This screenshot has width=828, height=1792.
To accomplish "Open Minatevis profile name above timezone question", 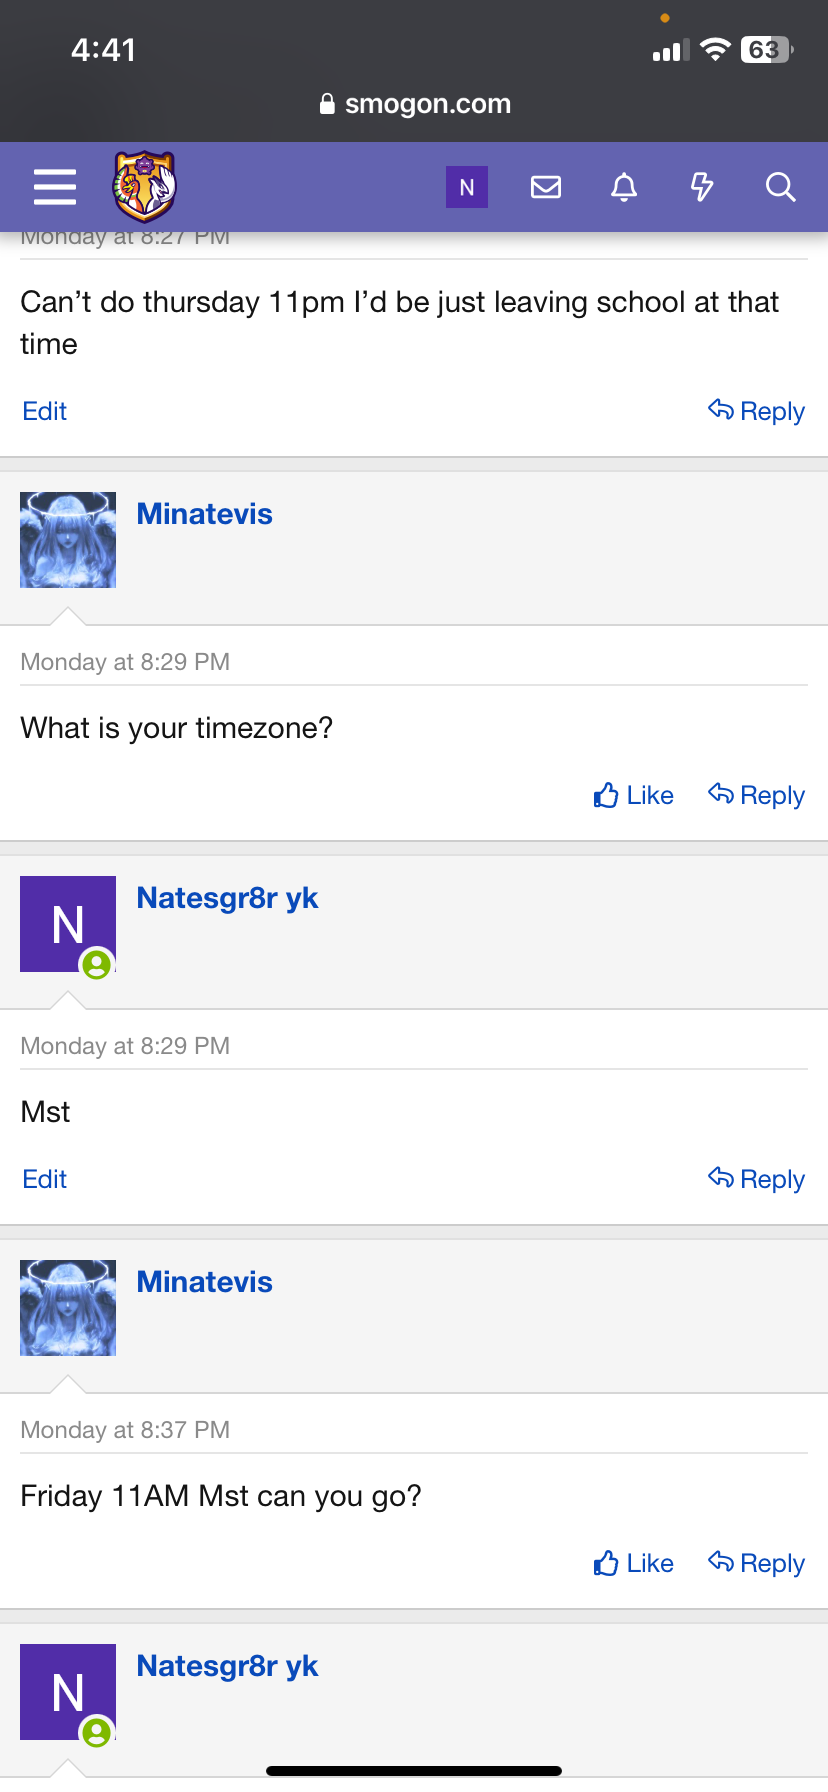I will pos(205,514).
